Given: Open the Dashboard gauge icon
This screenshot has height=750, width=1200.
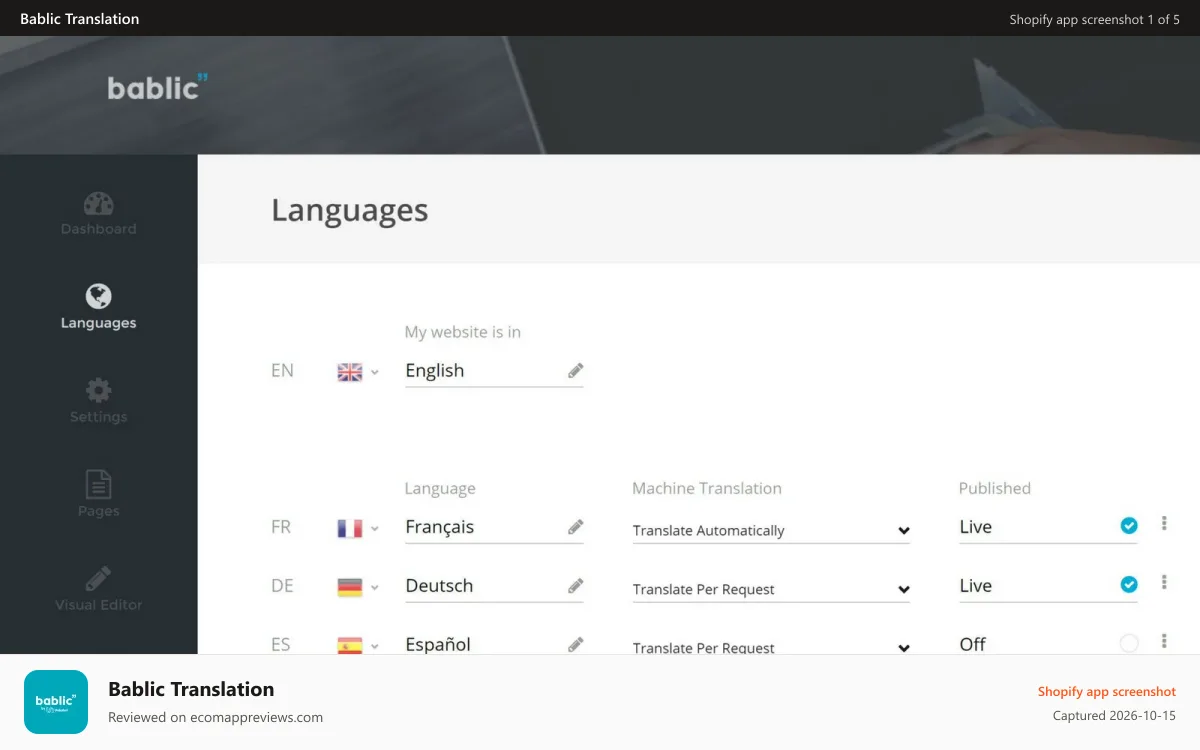Looking at the screenshot, I should tap(98, 203).
